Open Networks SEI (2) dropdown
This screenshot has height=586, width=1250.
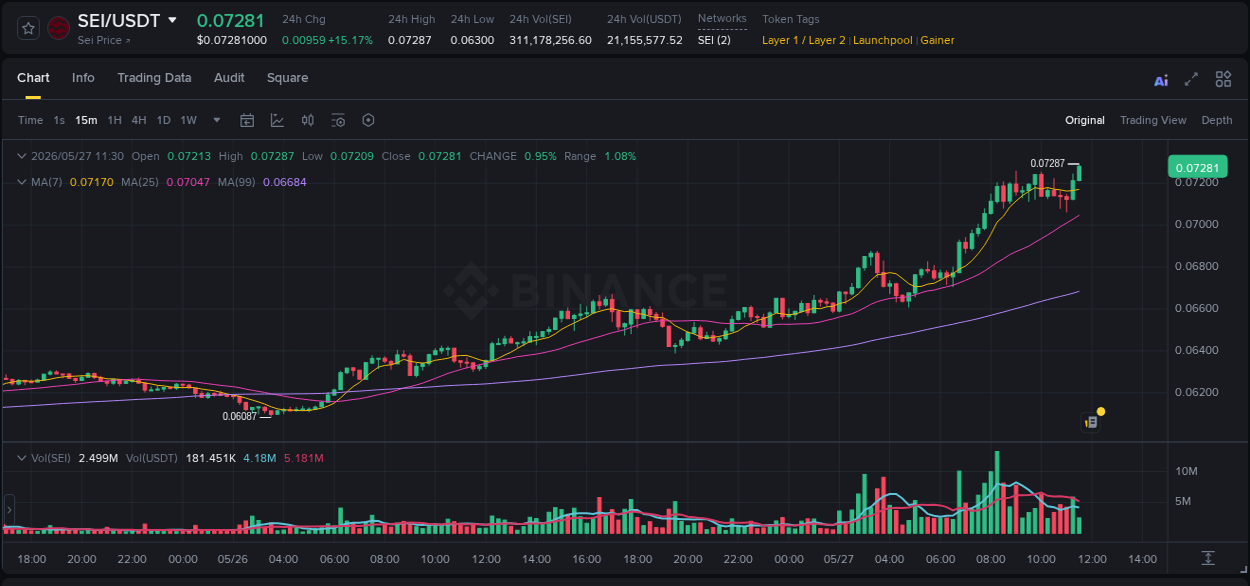pos(714,40)
